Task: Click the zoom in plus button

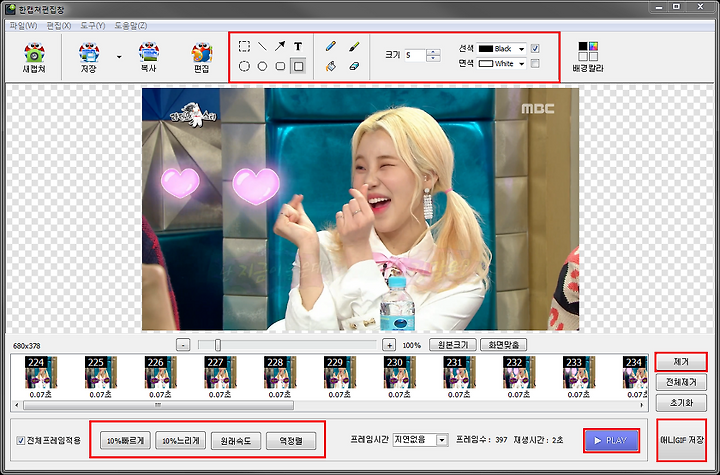Action: point(389,345)
